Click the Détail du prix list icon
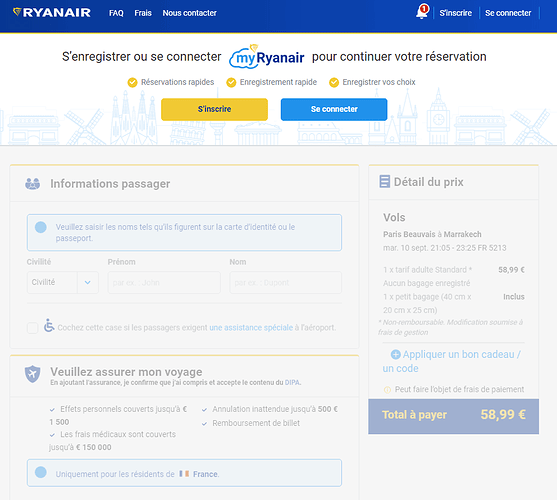This screenshot has height=500, width=557. point(384,181)
